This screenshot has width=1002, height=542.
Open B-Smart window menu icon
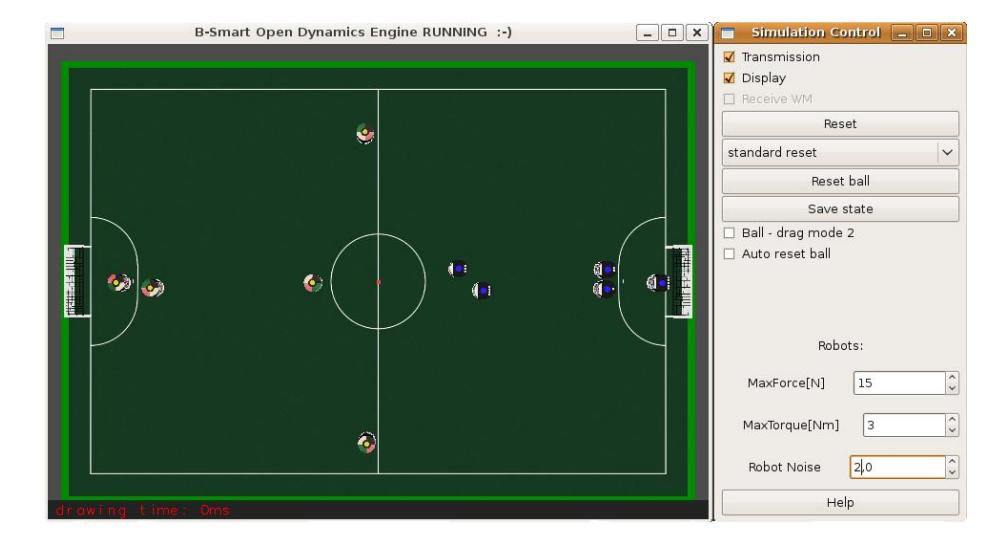[57, 33]
